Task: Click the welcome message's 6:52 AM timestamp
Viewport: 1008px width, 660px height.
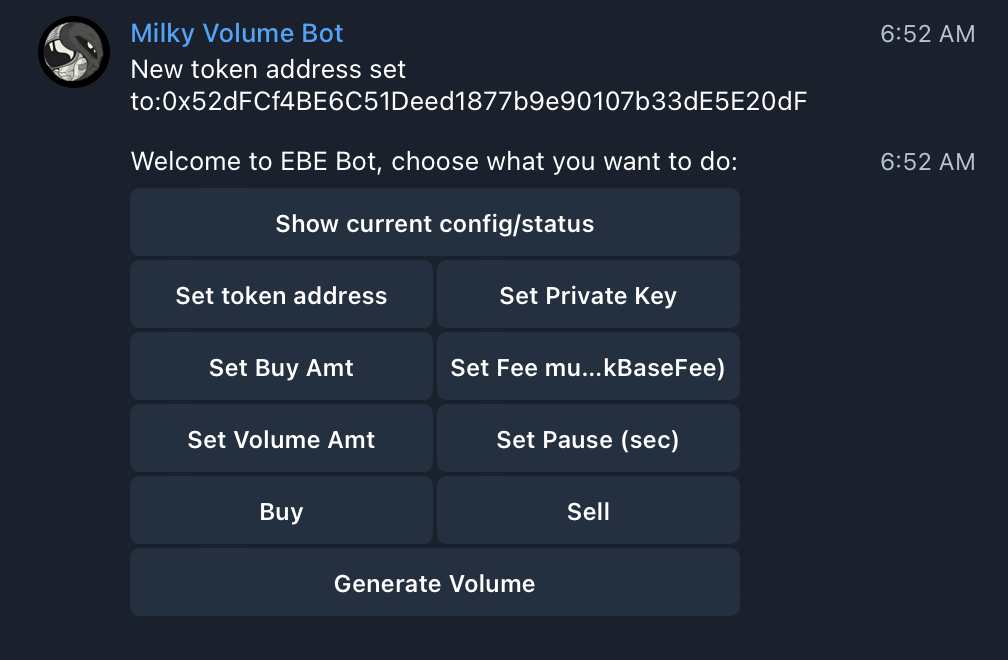Action: pos(927,162)
